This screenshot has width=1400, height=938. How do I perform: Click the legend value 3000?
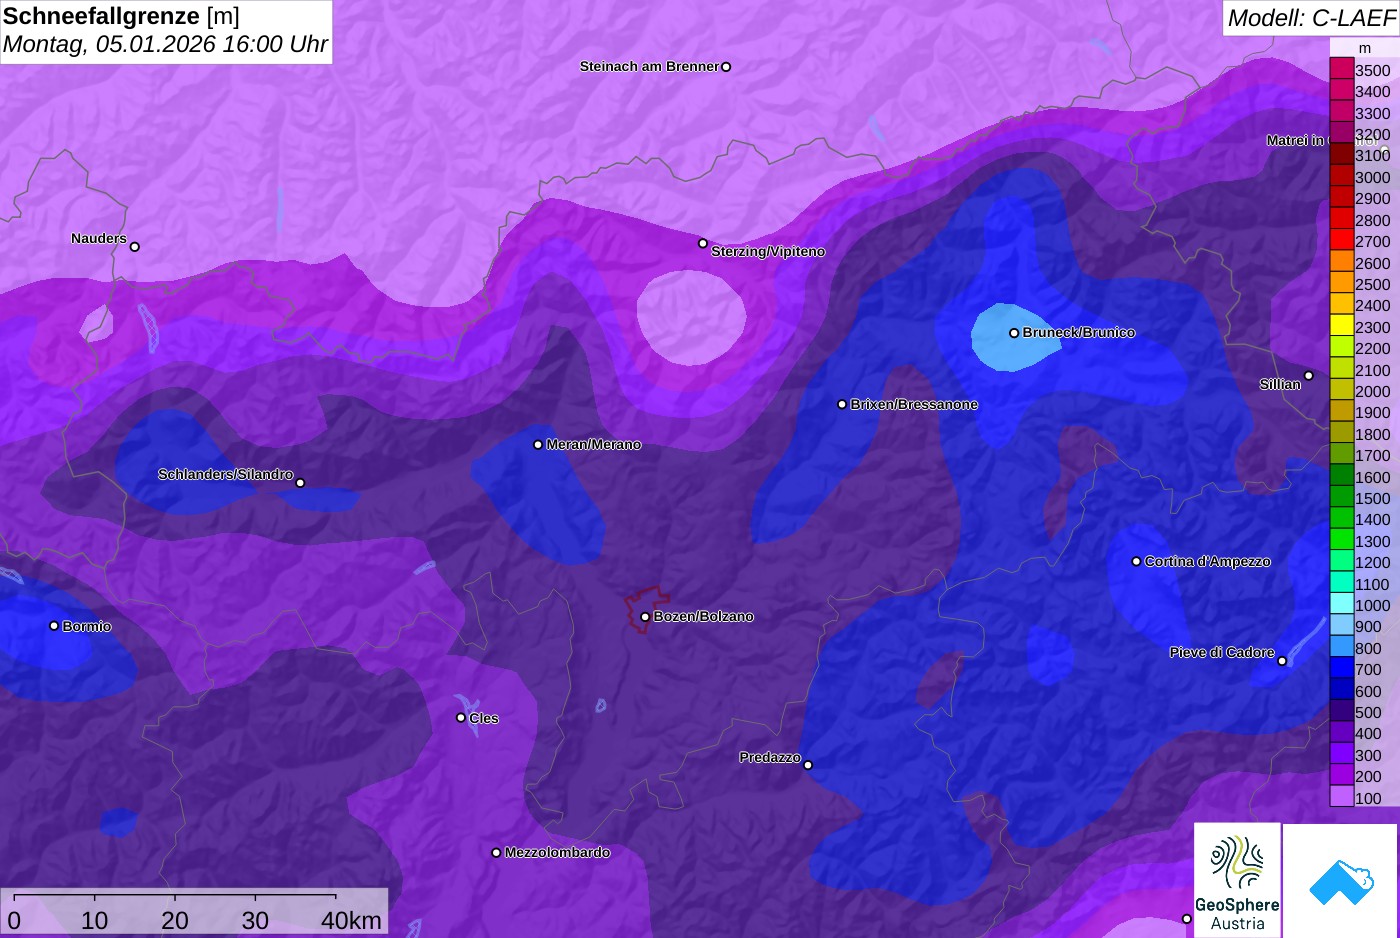[x=1373, y=178]
